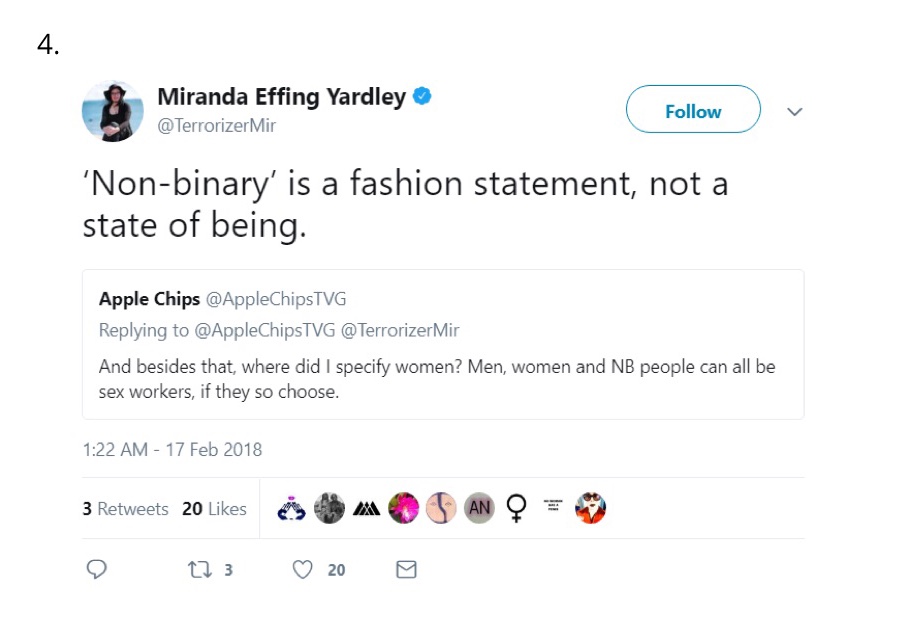Viewport: 904px width, 618px height.
Task: Click the Follow button
Action: point(693,111)
